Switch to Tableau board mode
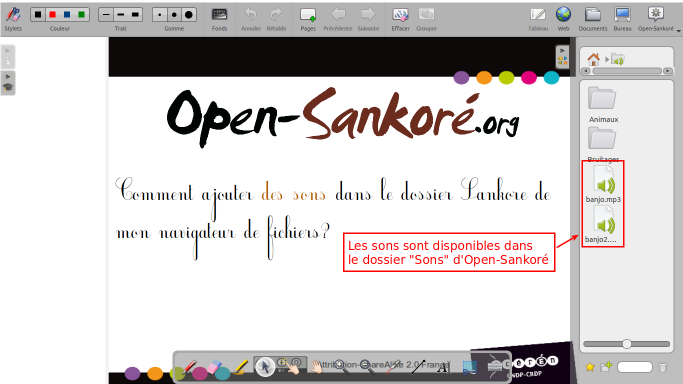The width and height of the screenshot is (683, 384). click(x=538, y=19)
